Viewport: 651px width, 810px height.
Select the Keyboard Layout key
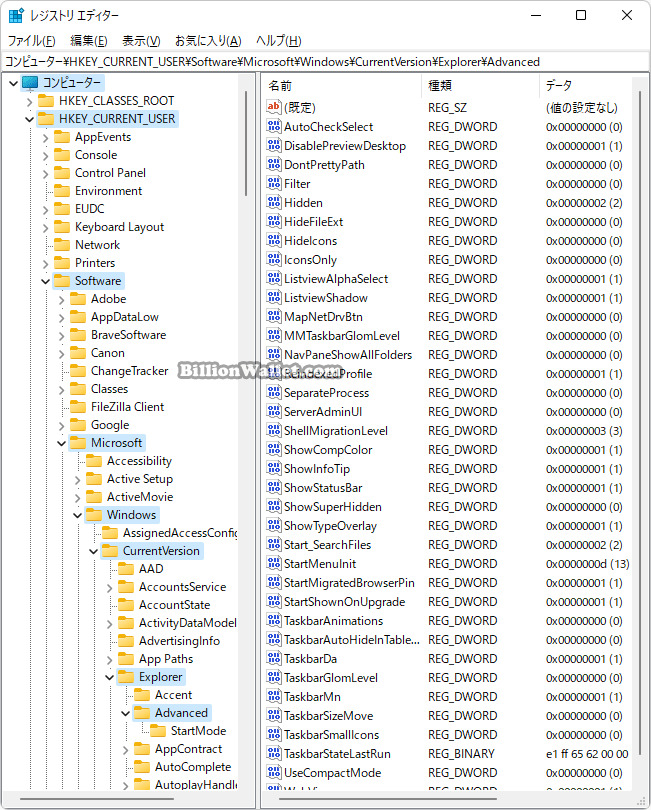(x=119, y=227)
